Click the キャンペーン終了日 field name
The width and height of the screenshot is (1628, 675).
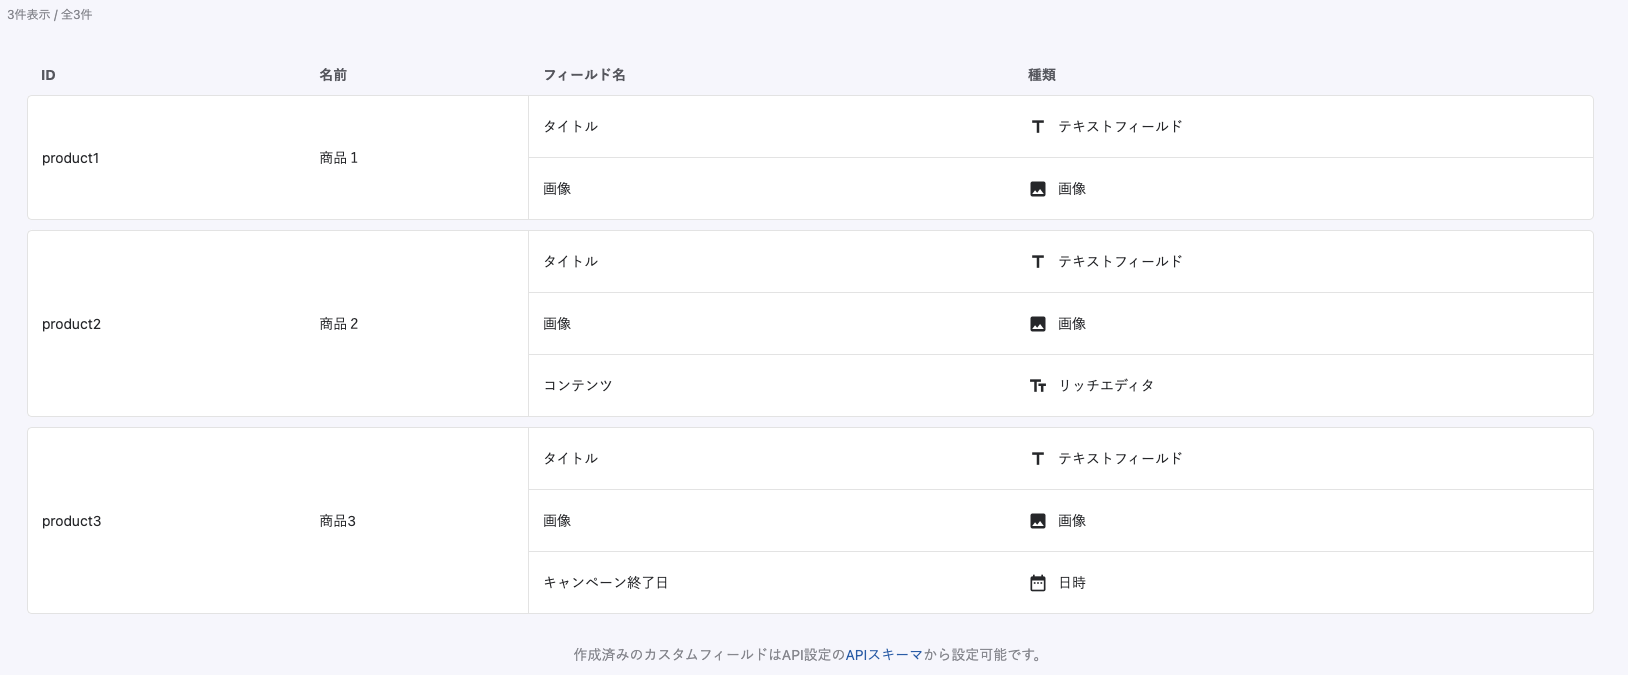click(605, 583)
